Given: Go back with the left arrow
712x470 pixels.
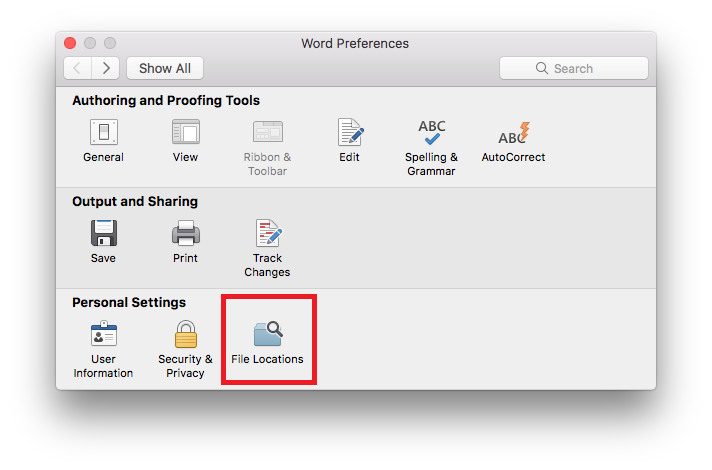Looking at the screenshot, I should pyautogui.click(x=78, y=68).
